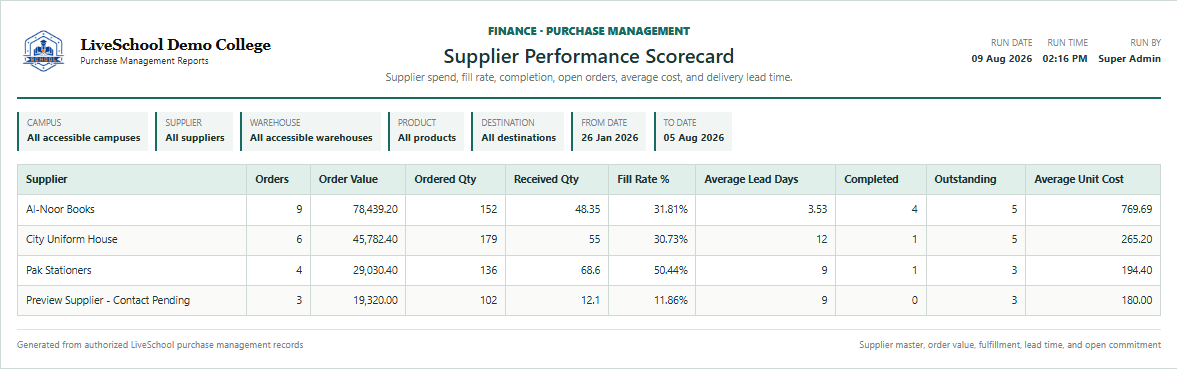Select the Supplier filter All suppliers
The width and height of the screenshot is (1178, 370).
195,132
